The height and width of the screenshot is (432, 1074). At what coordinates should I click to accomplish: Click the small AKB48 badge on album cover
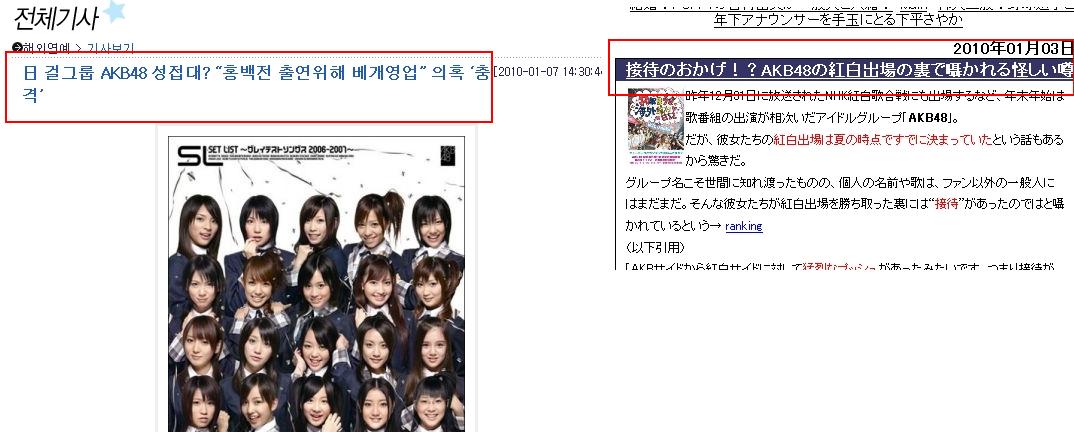(447, 156)
